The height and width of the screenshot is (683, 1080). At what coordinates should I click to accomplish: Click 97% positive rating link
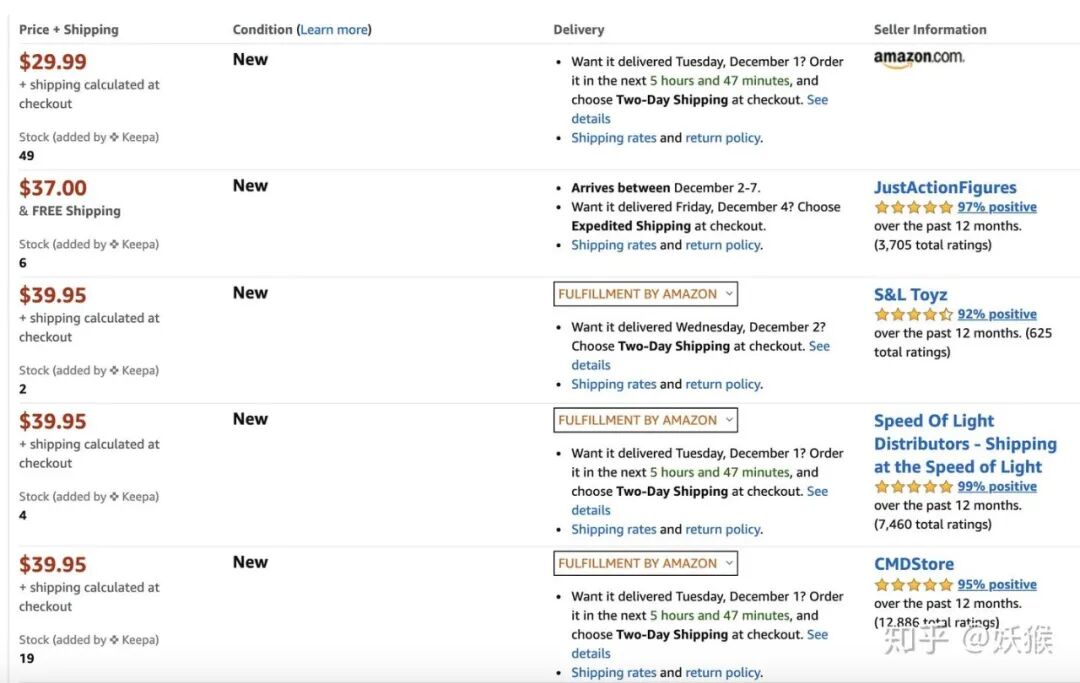[997, 207]
